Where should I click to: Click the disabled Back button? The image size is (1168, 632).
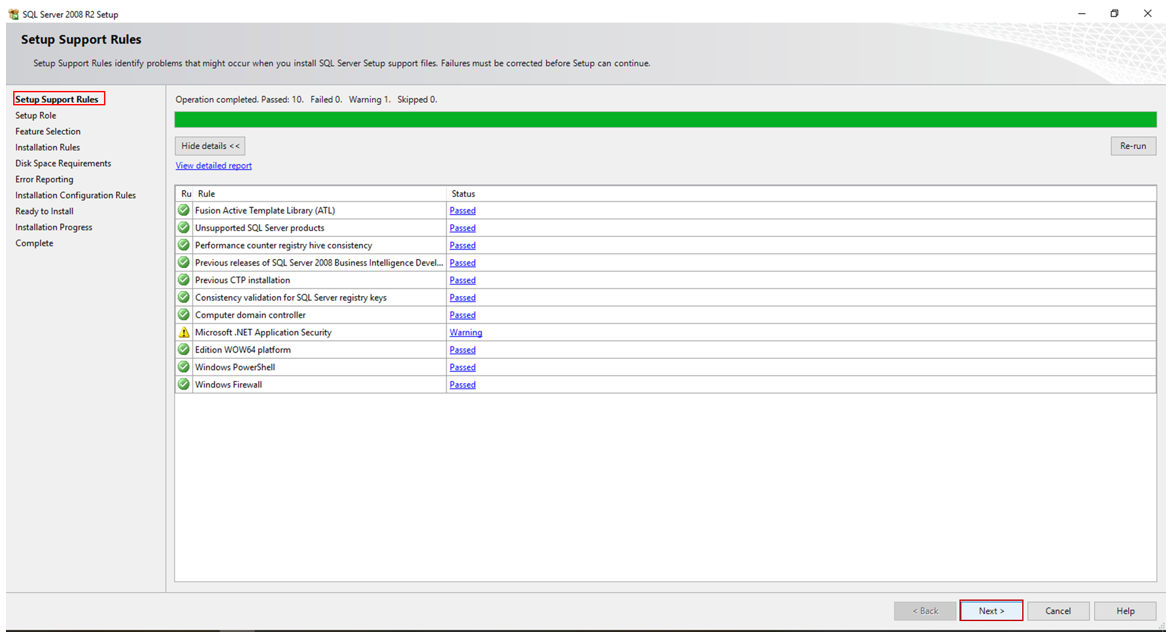coord(925,610)
